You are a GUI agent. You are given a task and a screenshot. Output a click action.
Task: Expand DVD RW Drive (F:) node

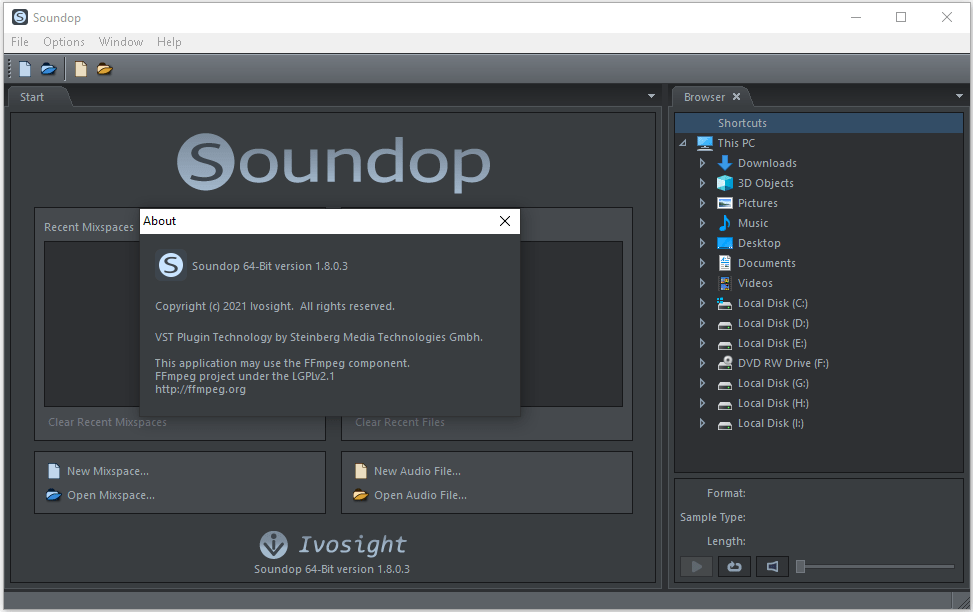pos(702,363)
